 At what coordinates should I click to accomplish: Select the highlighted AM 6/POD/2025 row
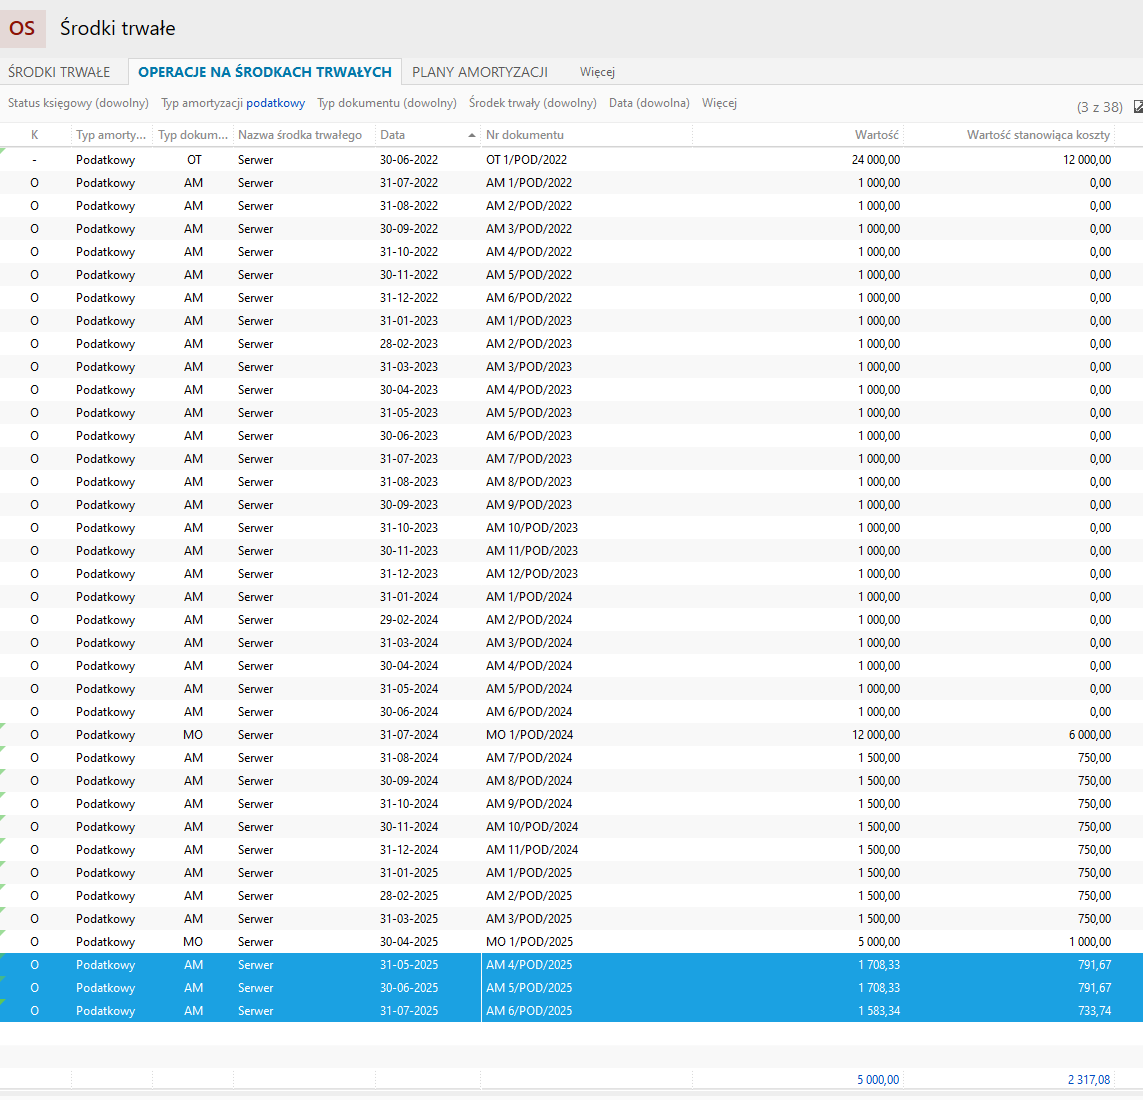point(572,1010)
